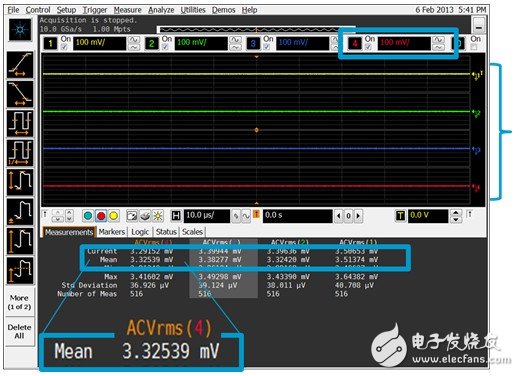Click channel 1 yellow ground marker at right edge
The image size is (519, 376).
coord(477,75)
